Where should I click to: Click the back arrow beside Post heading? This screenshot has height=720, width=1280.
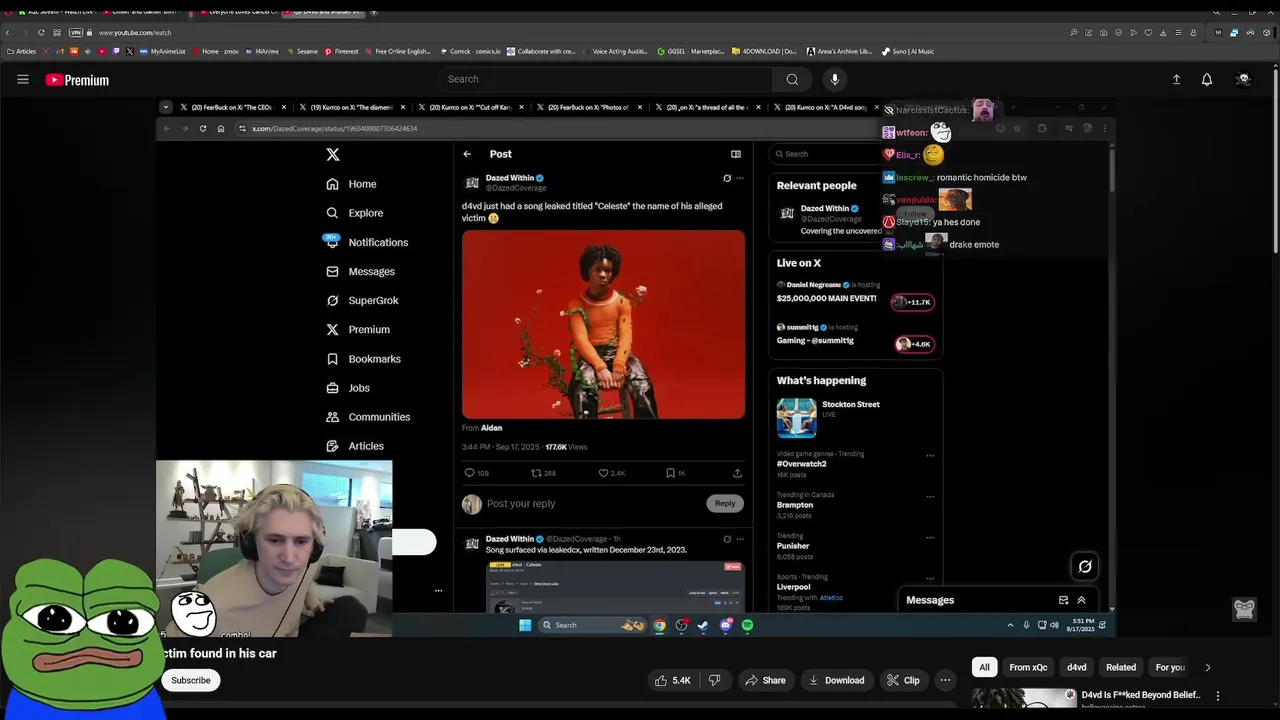point(467,154)
